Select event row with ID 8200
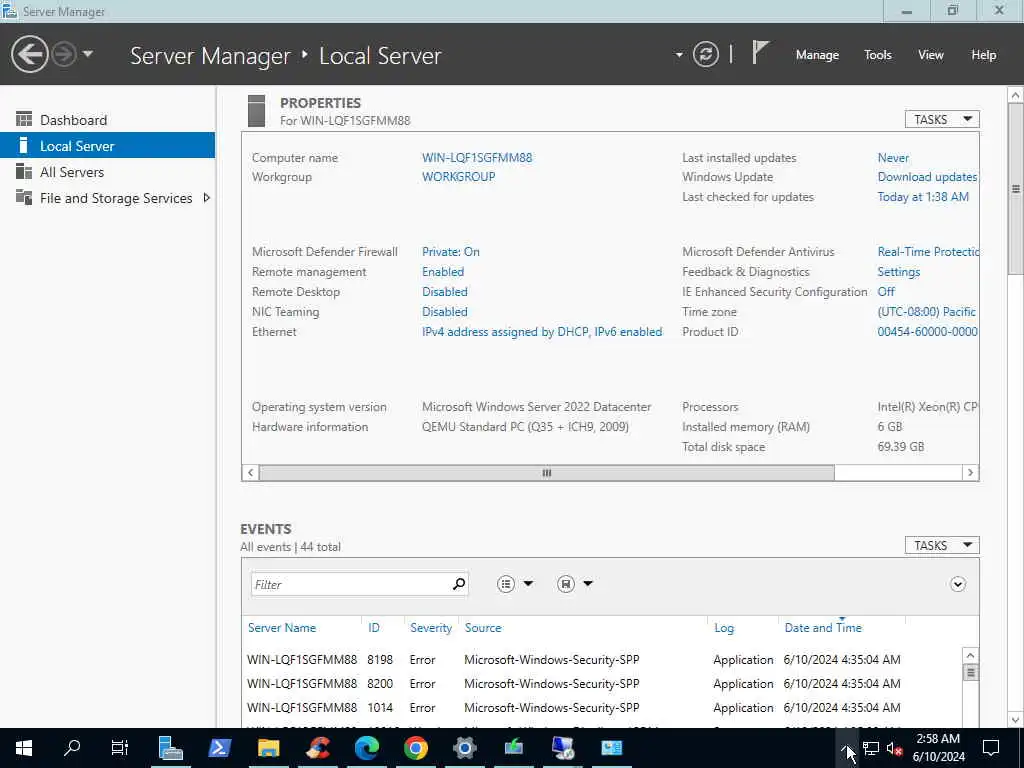Viewport: 1024px width, 768px height. click(602, 684)
